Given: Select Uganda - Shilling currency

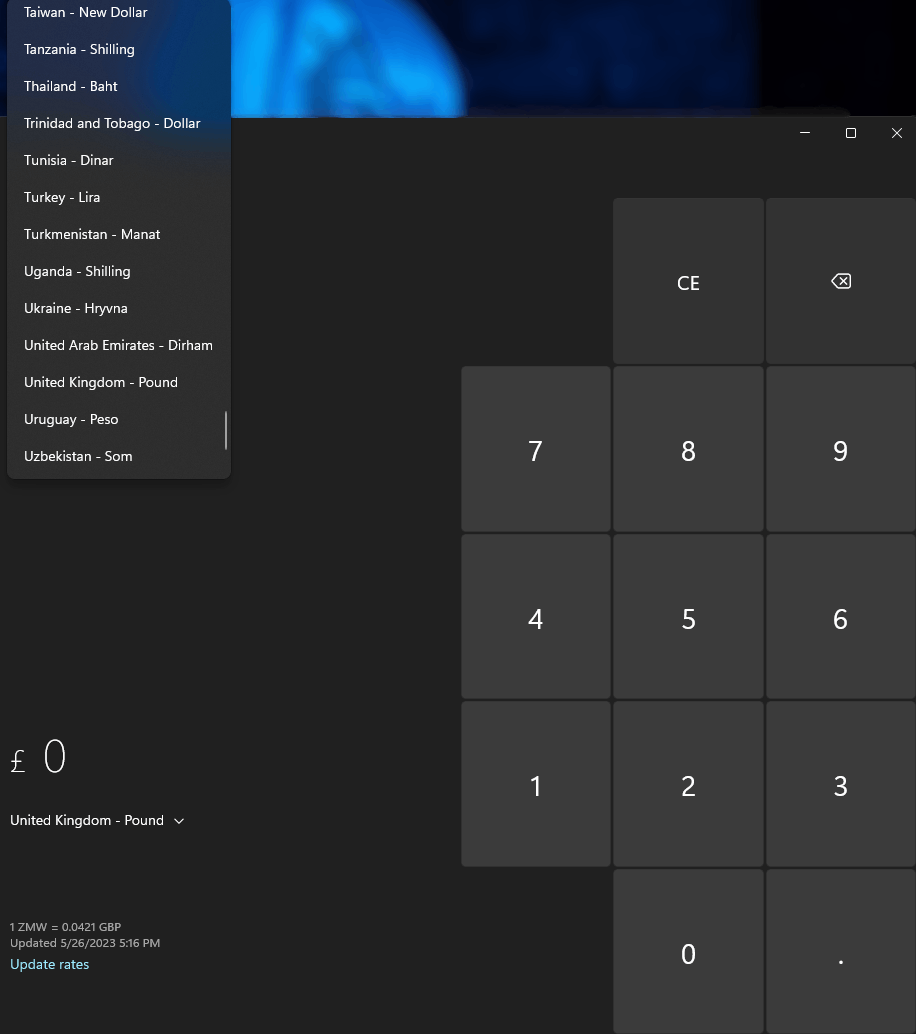Looking at the screenshot, I should 119,271.
